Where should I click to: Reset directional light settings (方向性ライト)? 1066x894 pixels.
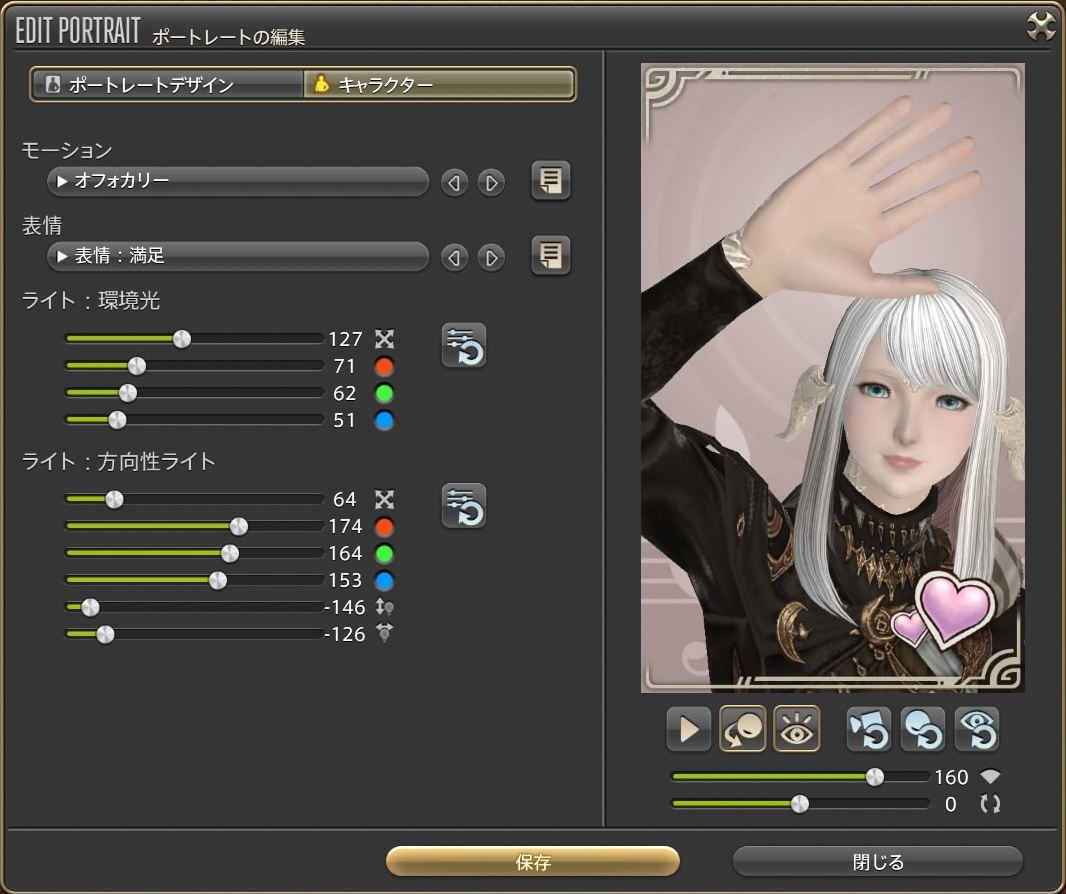[x=464, y=505]
